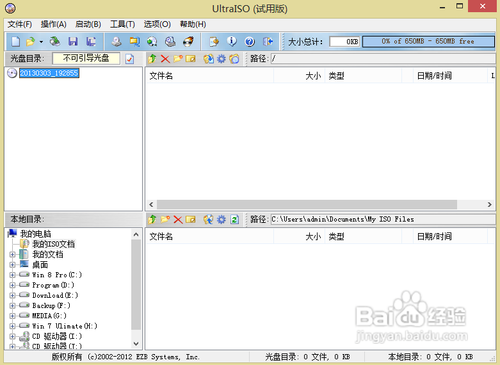
Task: Click the local tree vertical scrollbar thumb
Action: pyautogui.click(x=136, y=285)
